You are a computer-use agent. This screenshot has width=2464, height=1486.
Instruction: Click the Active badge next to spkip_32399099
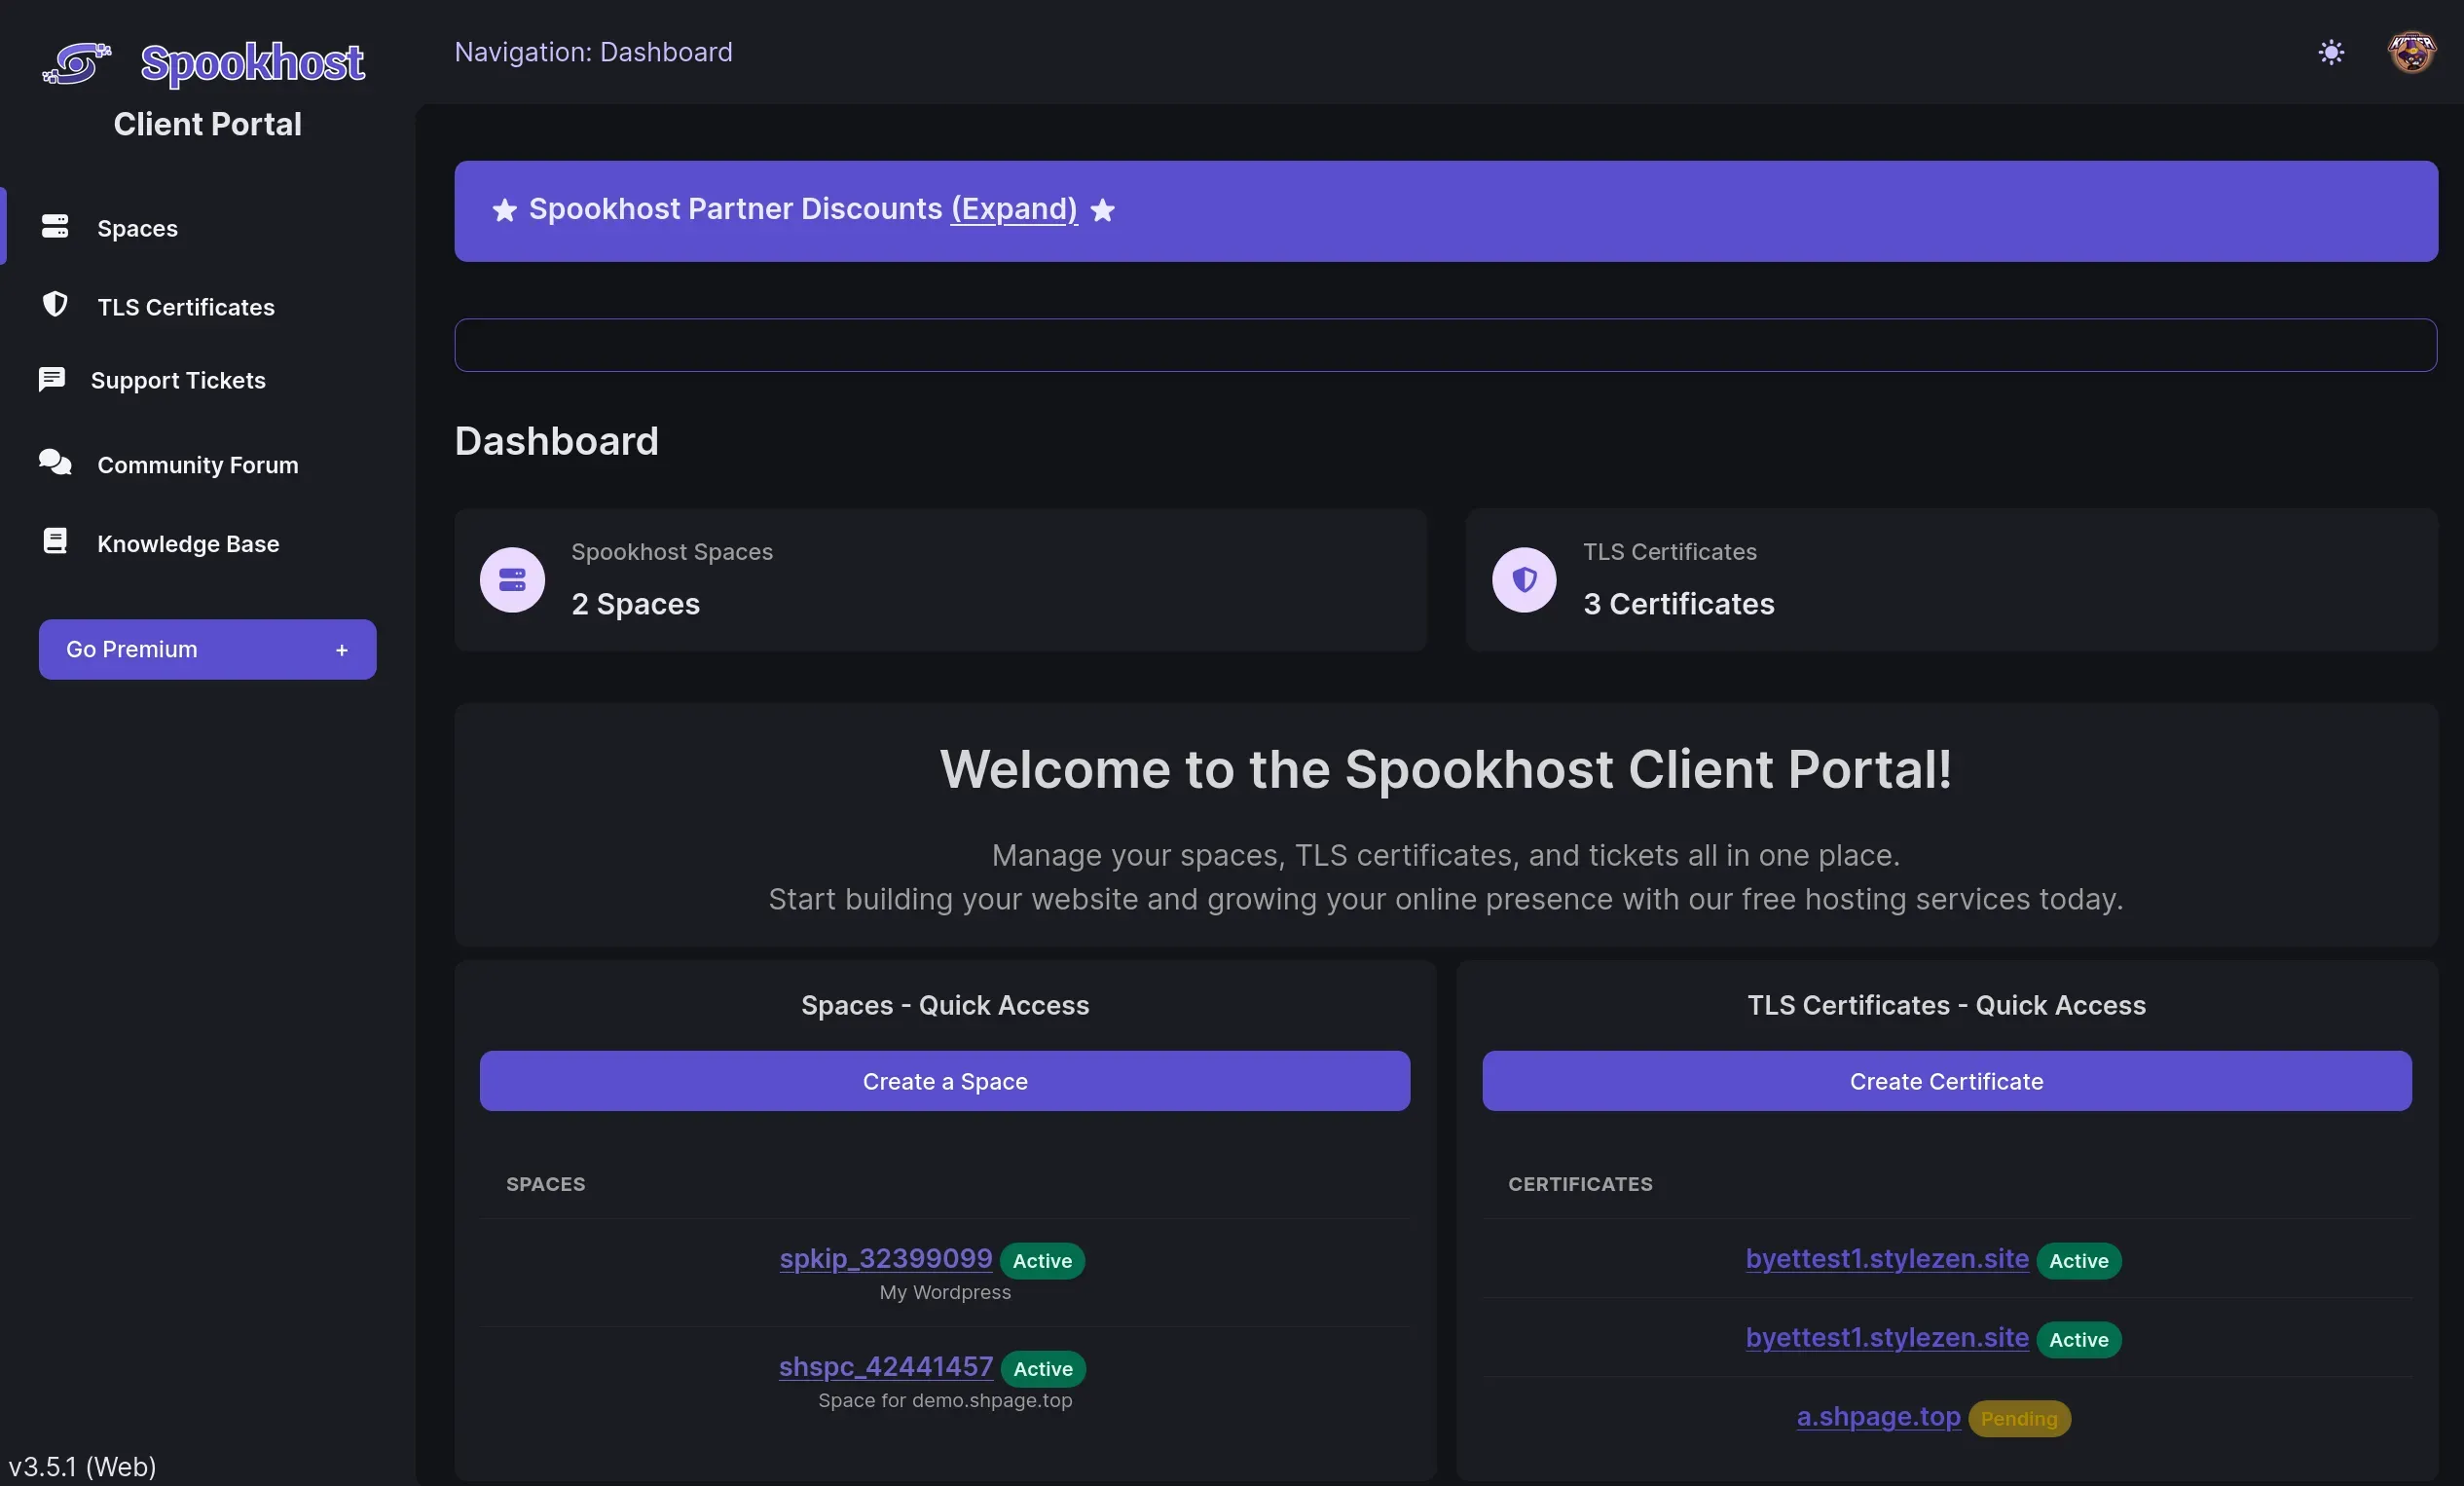[1042, 1260]
